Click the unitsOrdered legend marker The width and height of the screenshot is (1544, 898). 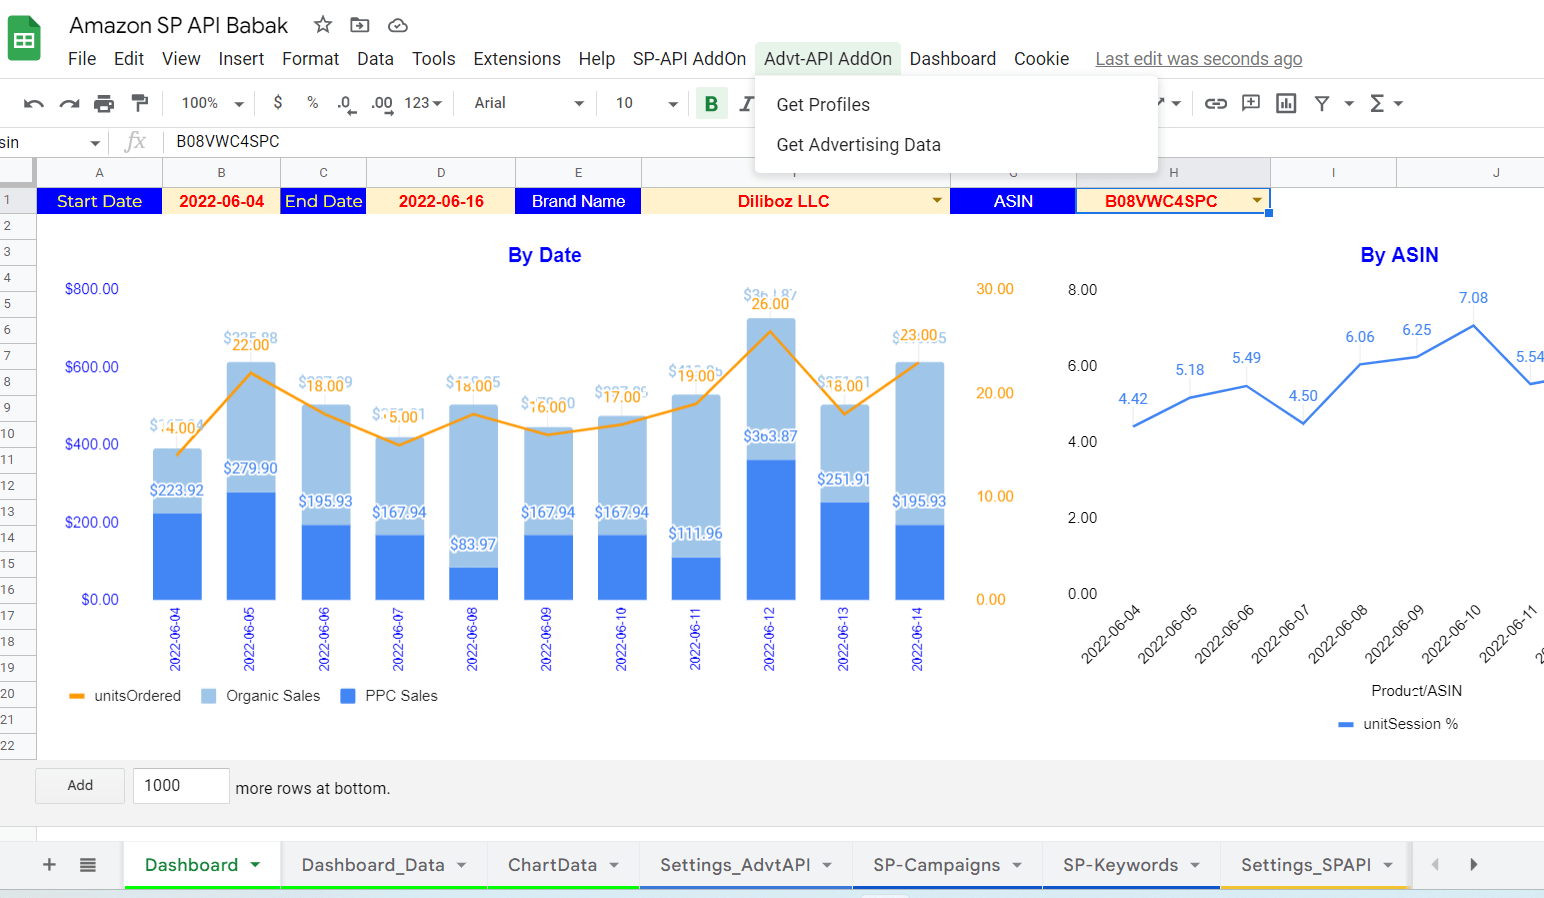[76, 696]
